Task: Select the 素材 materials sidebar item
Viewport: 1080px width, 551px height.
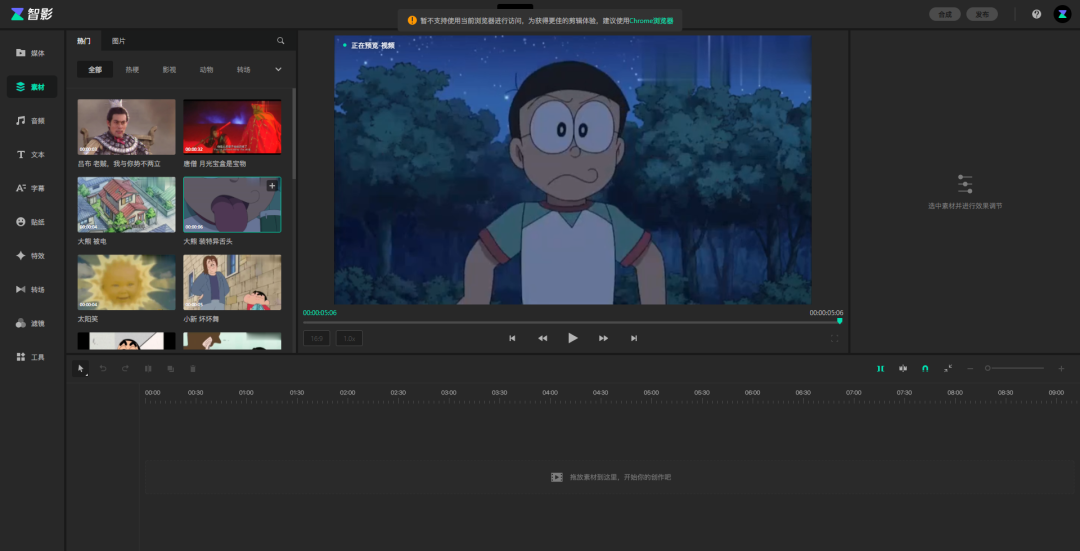Action: pyautogui.click(x=32, y=87)
